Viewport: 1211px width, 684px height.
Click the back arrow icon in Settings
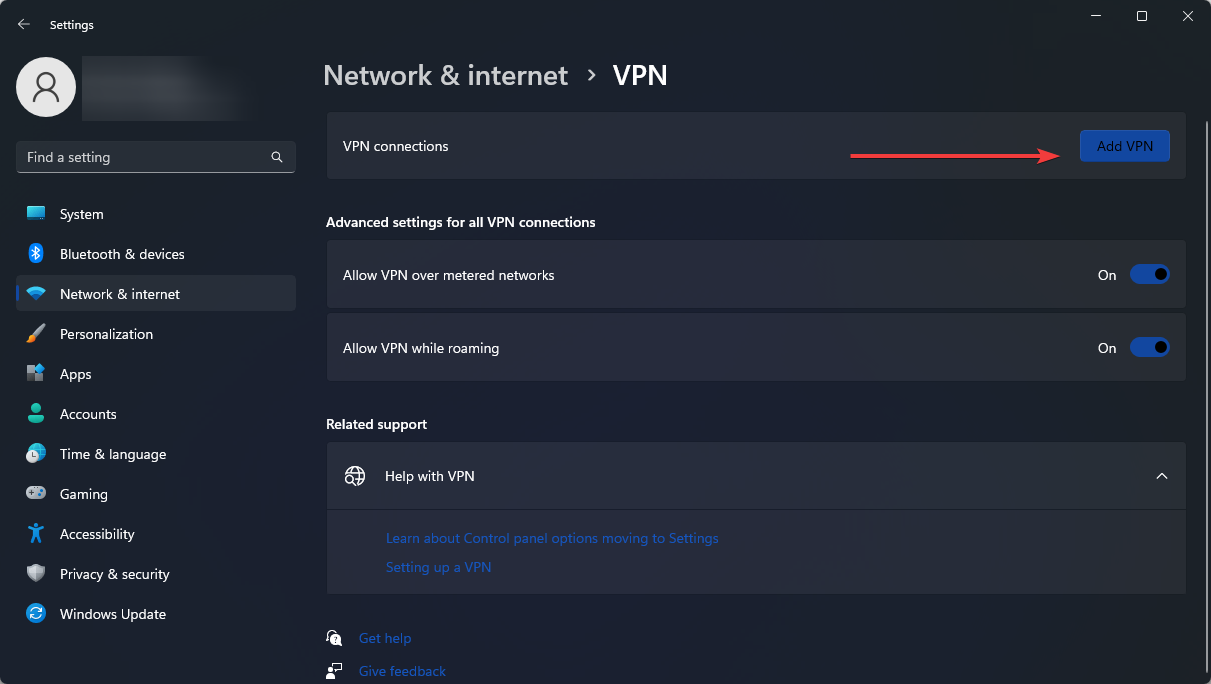[24, 24]
